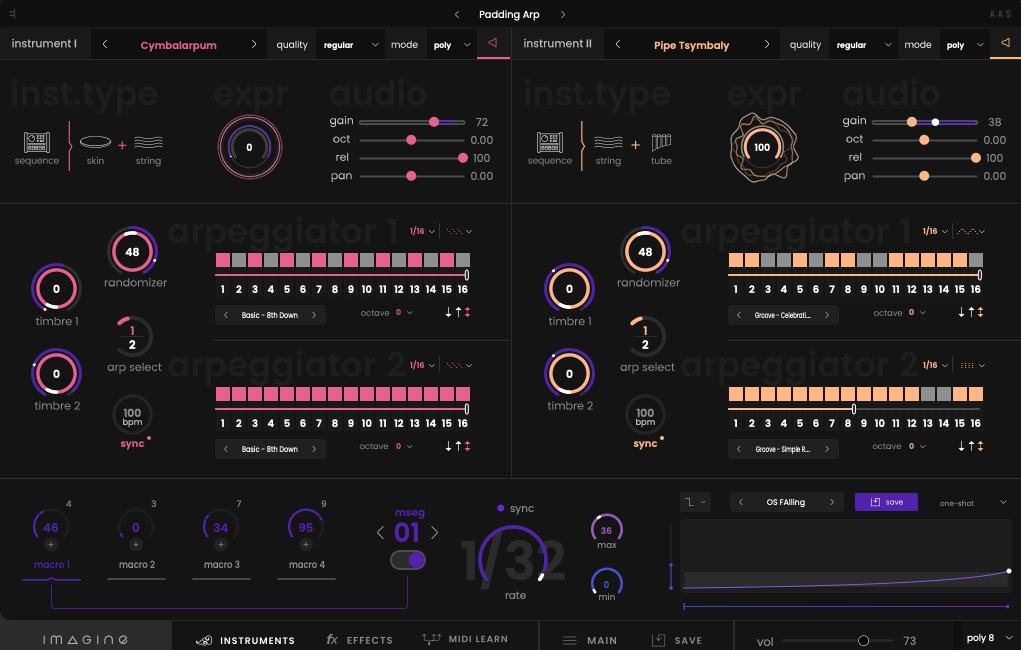
Task: Click the save button next to OS FAlling
Action: click(886, 501)
